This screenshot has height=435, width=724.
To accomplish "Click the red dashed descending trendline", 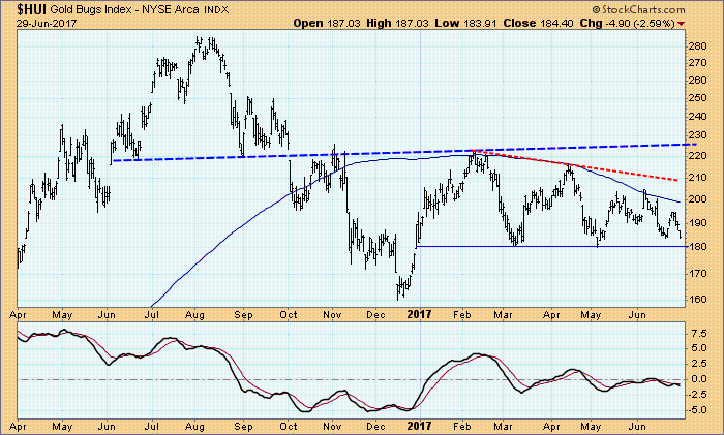I will [x=600, y=168].
